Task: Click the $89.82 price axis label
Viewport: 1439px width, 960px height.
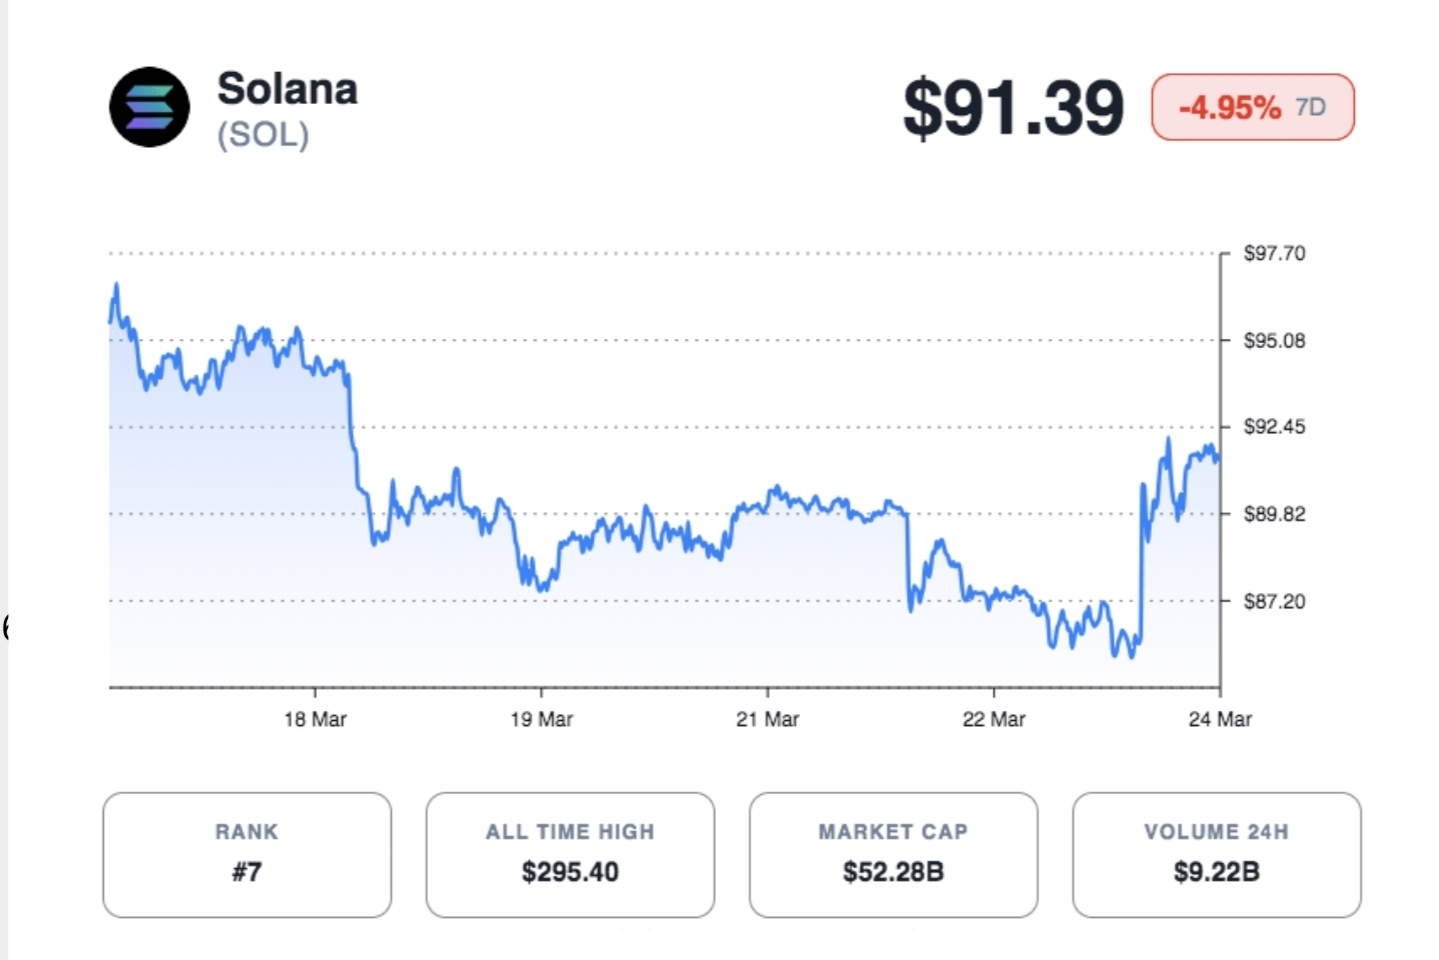Action: pyautogui.click(x=1274, y=514)
